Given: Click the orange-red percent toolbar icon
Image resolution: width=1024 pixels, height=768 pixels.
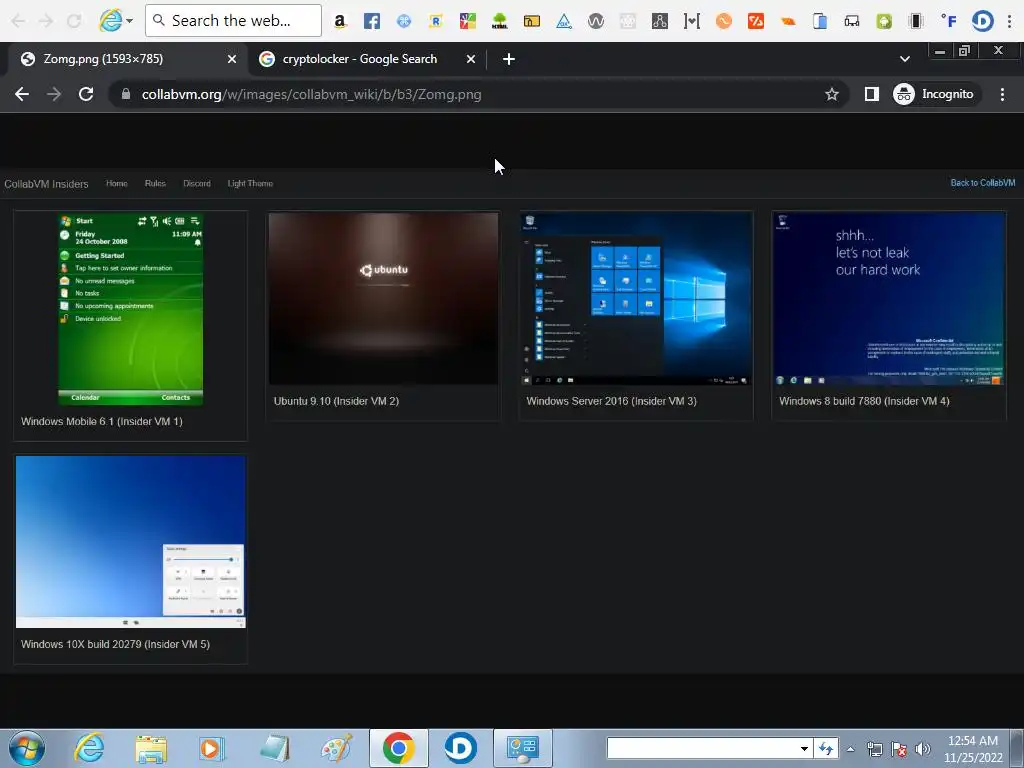Looking at the screenshot, I should [x=756, y=21].
